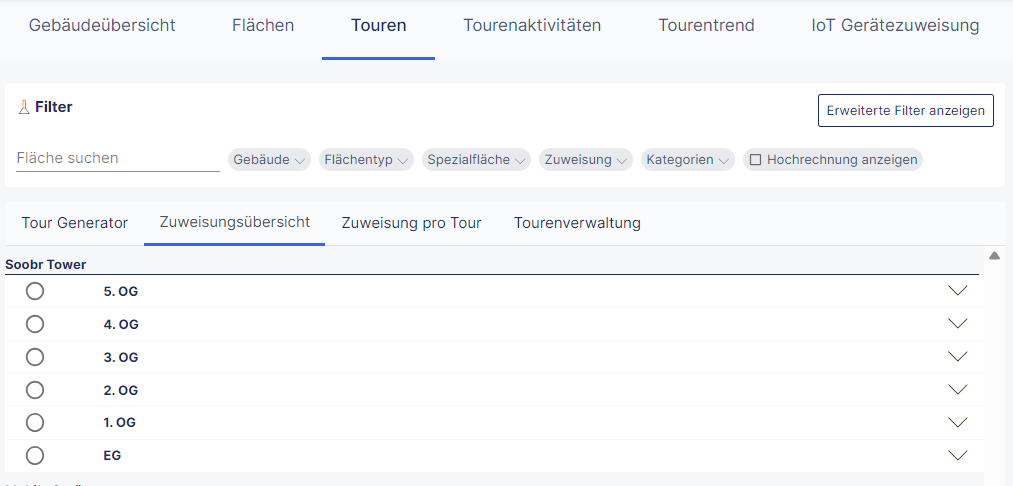The height and width of the screenshot is (486, 1013).
Task: Click the Fläche suchen search field
Action: pyautogui.click(x=117, y=158)
